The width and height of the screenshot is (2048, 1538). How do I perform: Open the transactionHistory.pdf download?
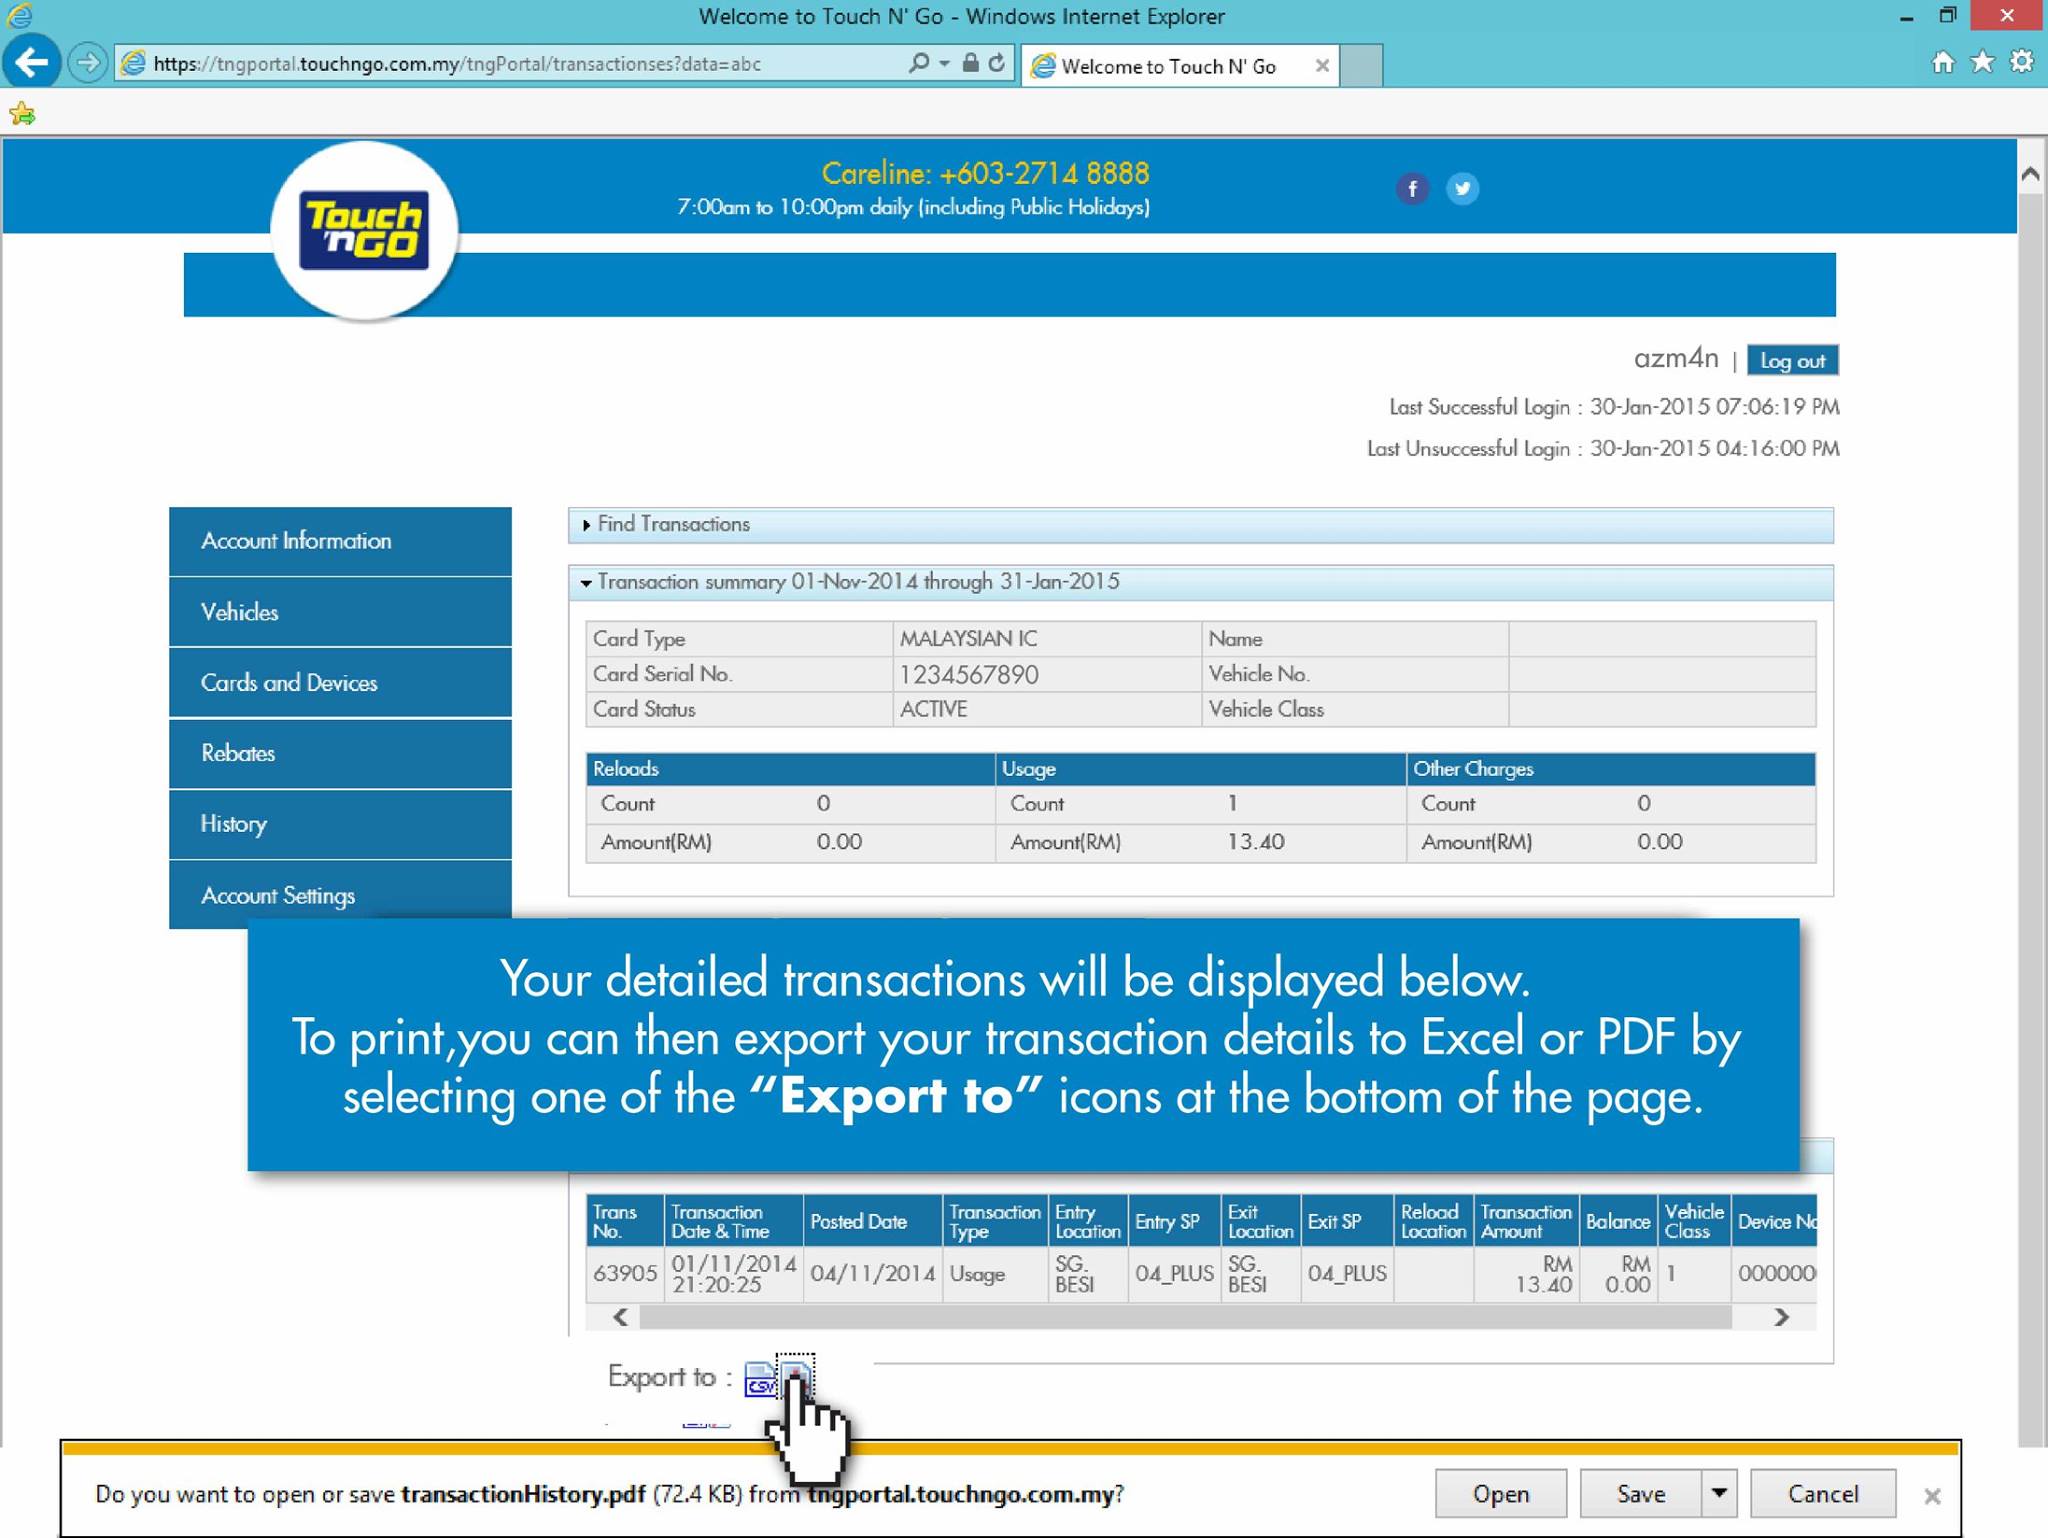pos(1501,1493)
